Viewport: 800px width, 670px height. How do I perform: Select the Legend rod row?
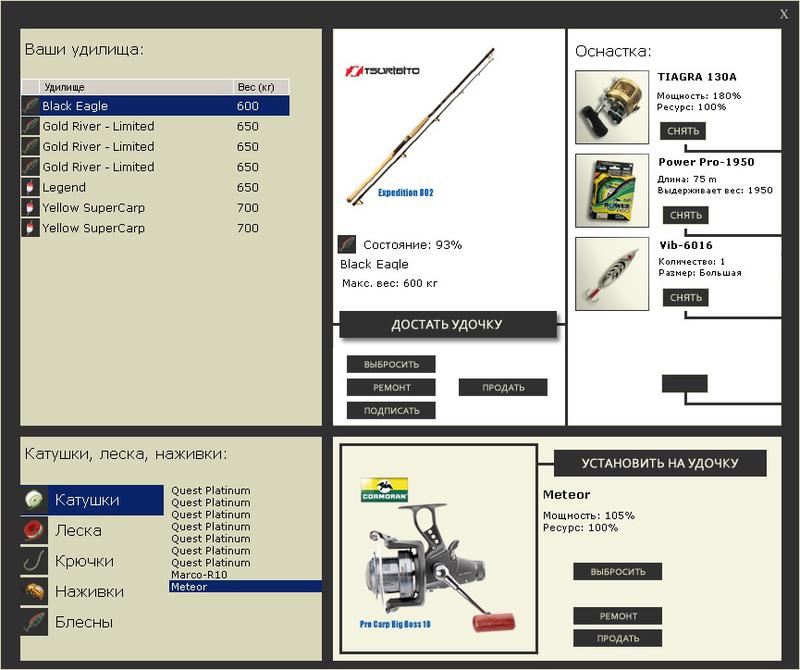click(156, 187)
